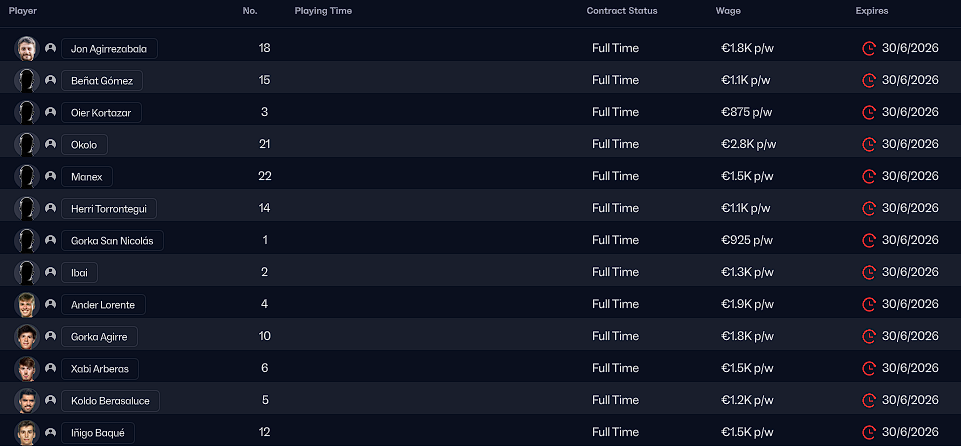Select the Ander Lorente name button

103,304
